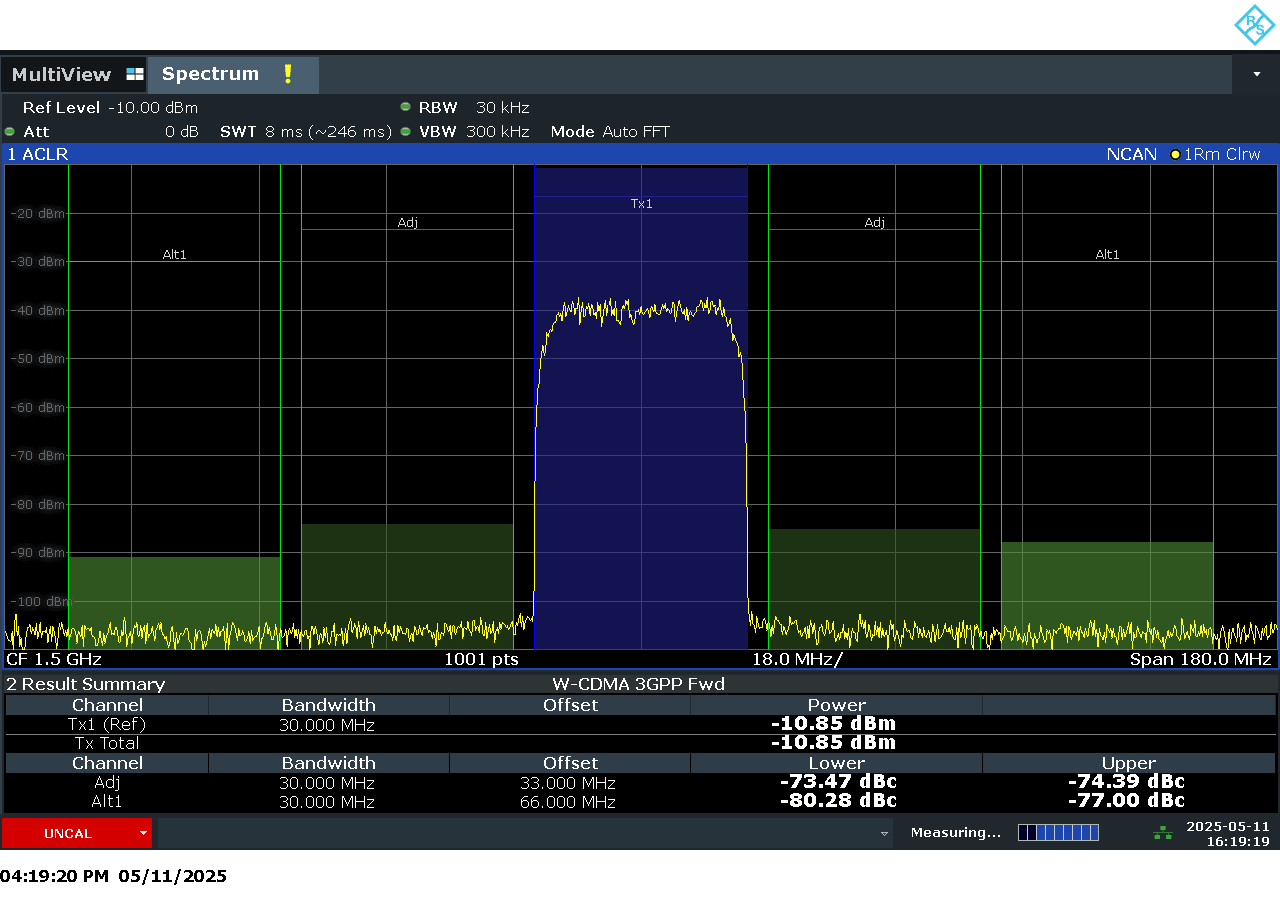Click the Measuring... status text
This screenshot has width=1280, height=900.
point(955,832)
